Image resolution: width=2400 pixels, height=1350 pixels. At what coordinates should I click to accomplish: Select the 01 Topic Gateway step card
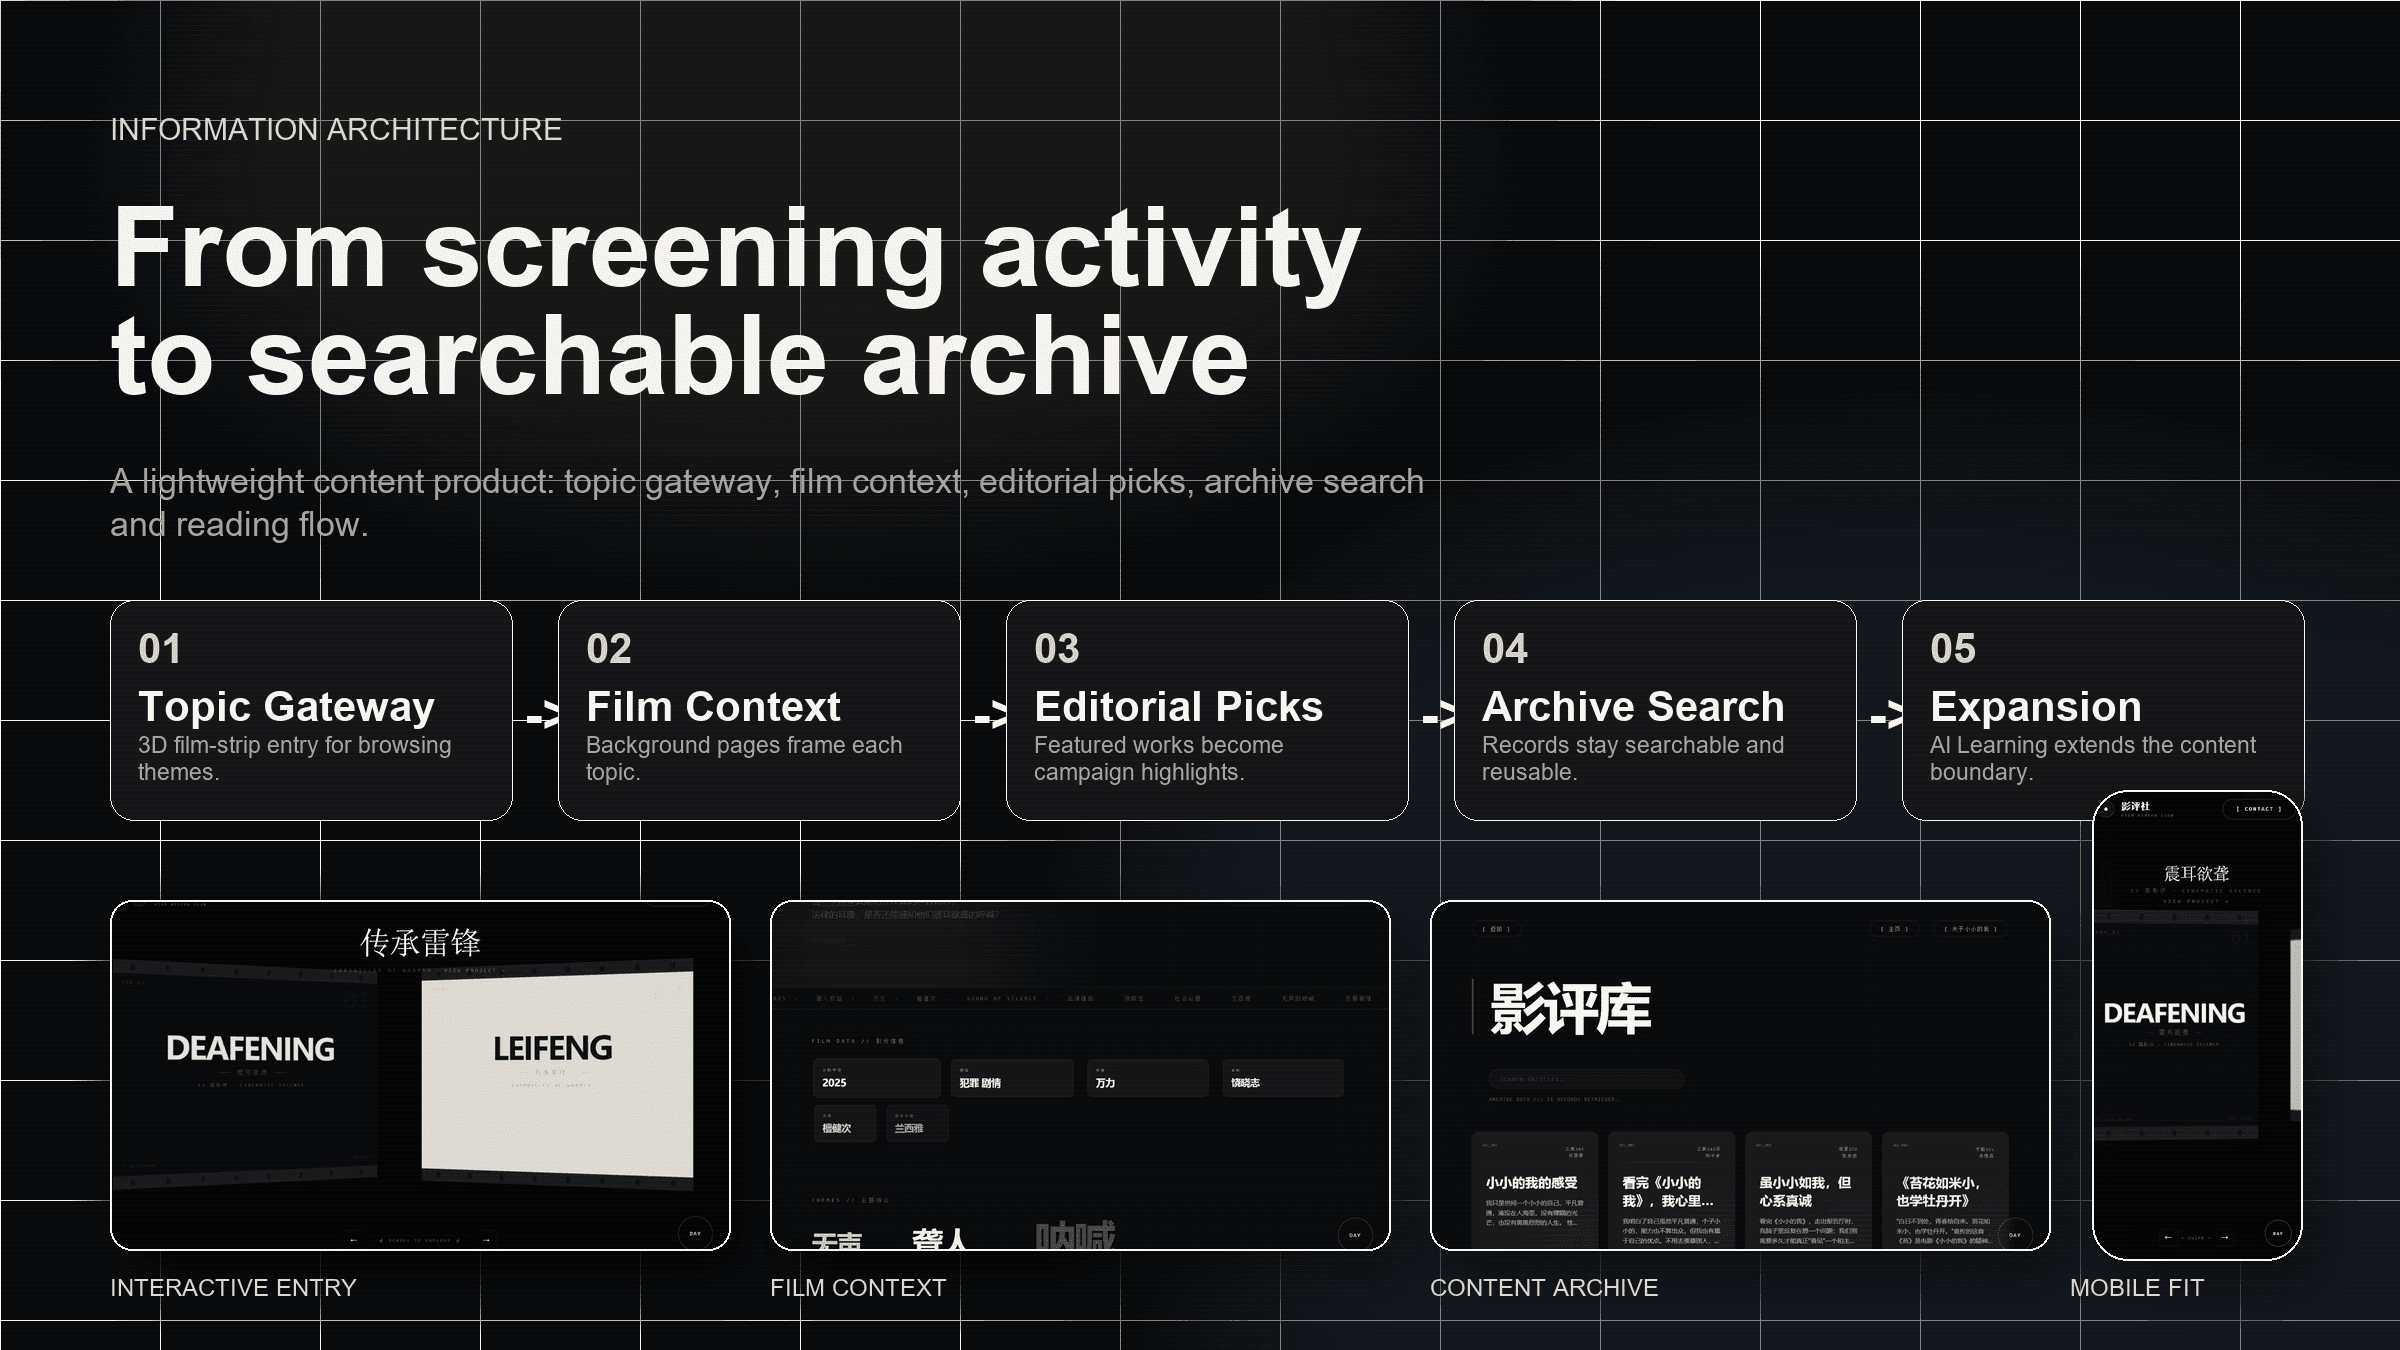(311, 710)
